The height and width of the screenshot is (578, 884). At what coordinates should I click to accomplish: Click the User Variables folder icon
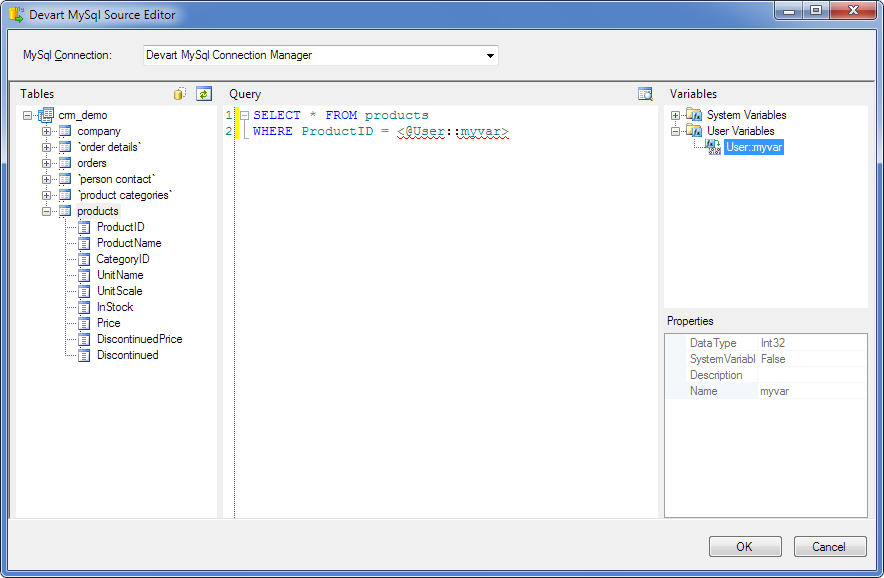(694, 130)
